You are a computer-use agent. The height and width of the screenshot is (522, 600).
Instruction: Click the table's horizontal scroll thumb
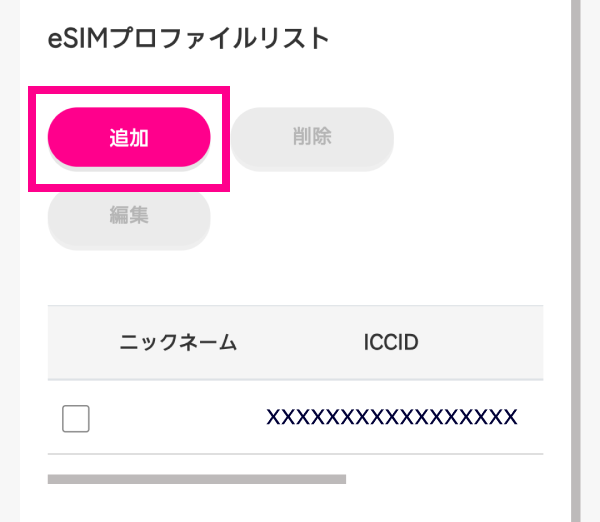197,480
